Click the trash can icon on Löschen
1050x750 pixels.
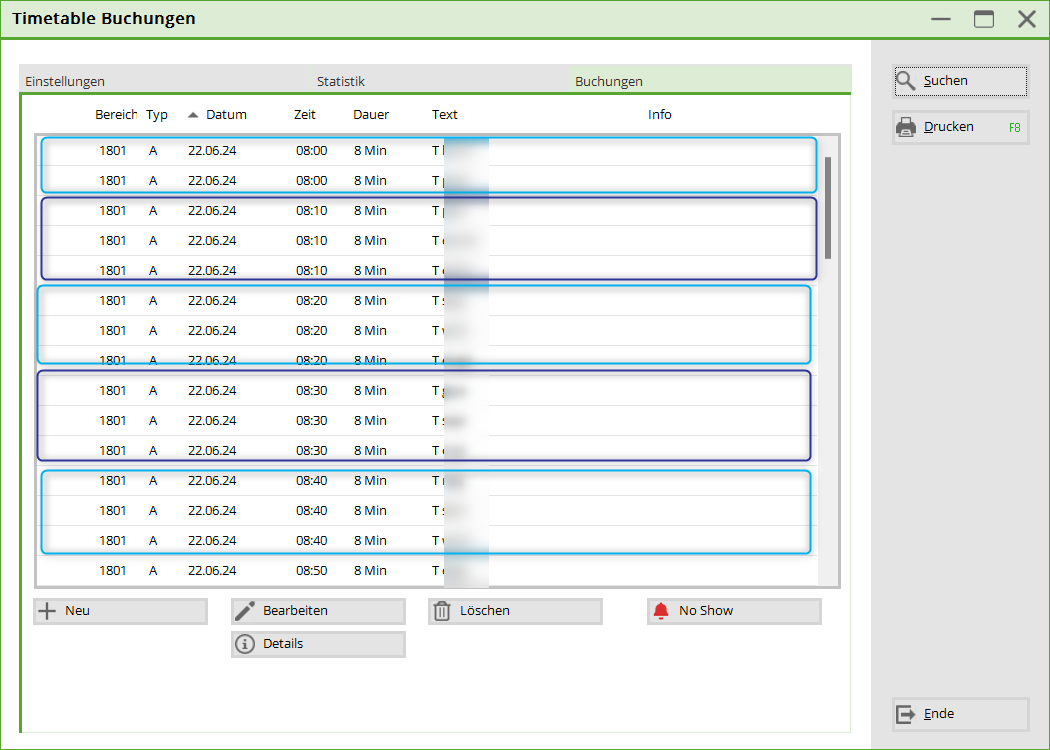tap(442, 611)
